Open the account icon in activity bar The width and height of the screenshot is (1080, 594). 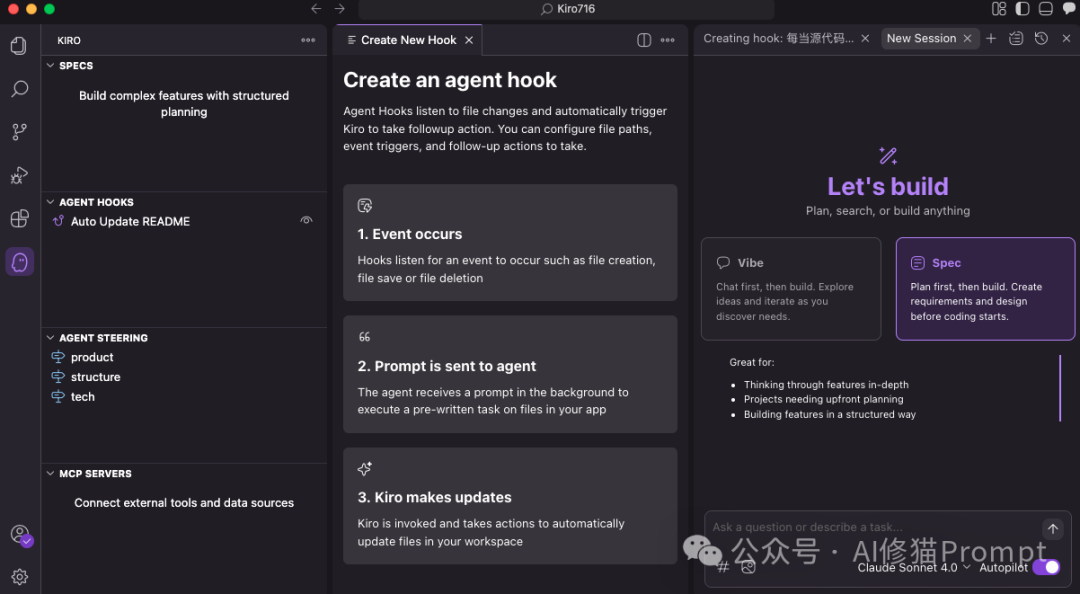pyautogui.click(x=20, y=535)
